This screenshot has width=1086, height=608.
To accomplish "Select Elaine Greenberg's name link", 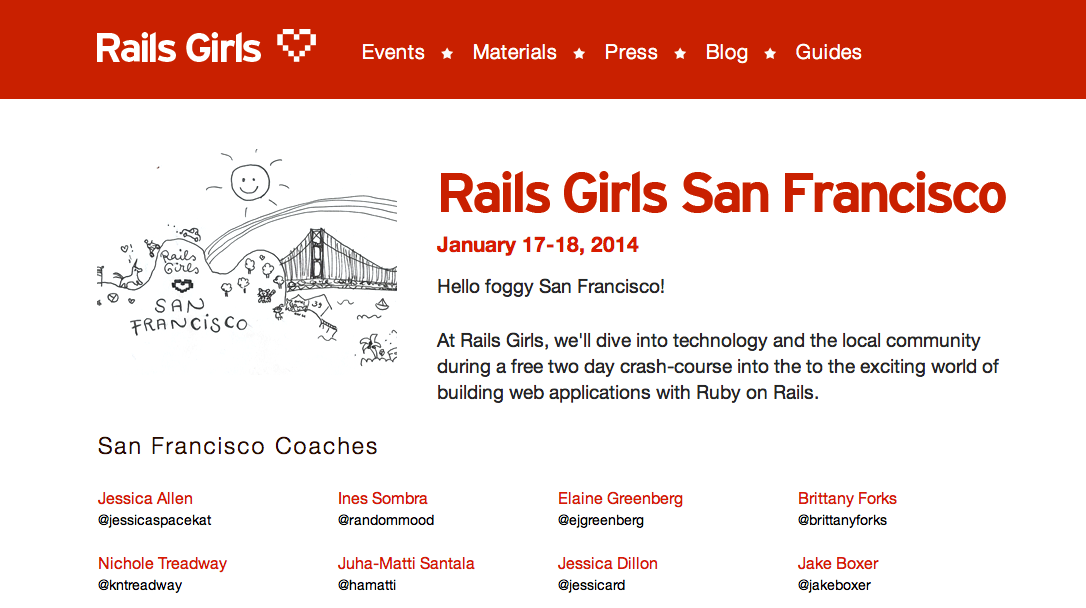I will click(620, 498).
